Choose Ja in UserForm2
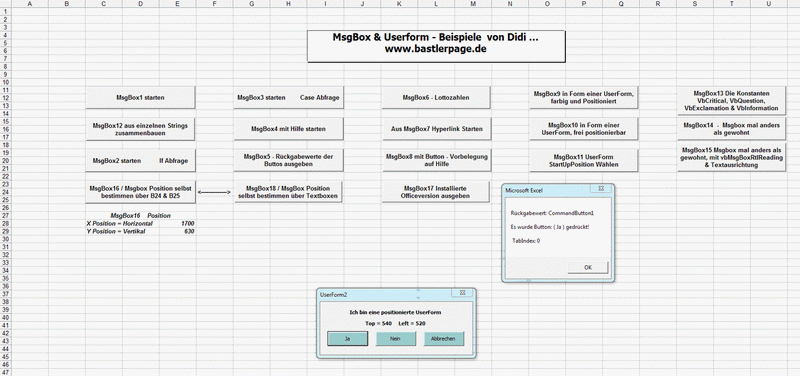Screen dimensions: 800x376 (x=347, y=338)
